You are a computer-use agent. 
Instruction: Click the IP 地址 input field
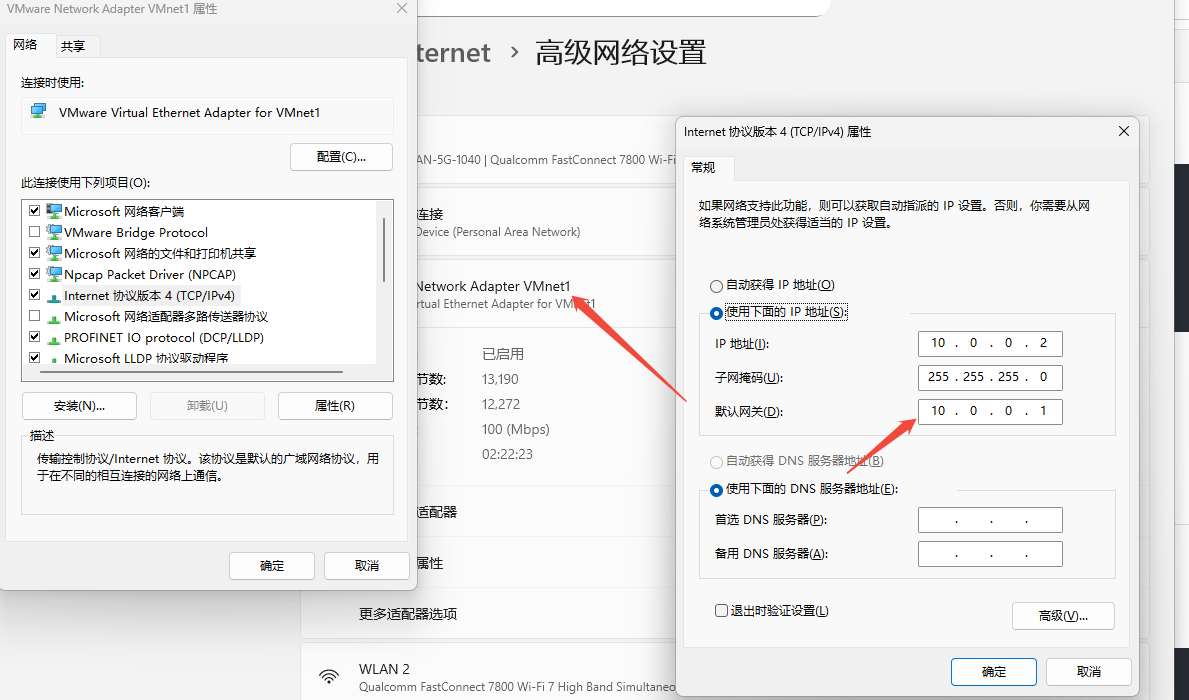990,344
